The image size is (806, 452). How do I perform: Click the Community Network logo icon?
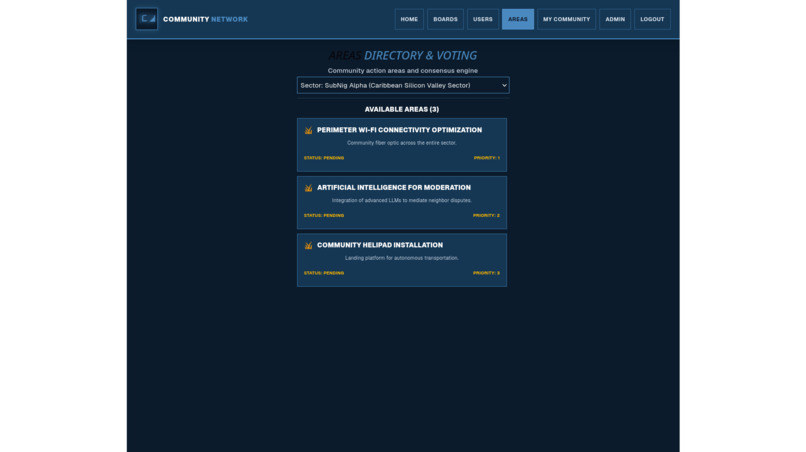click(x=146, y=19)
